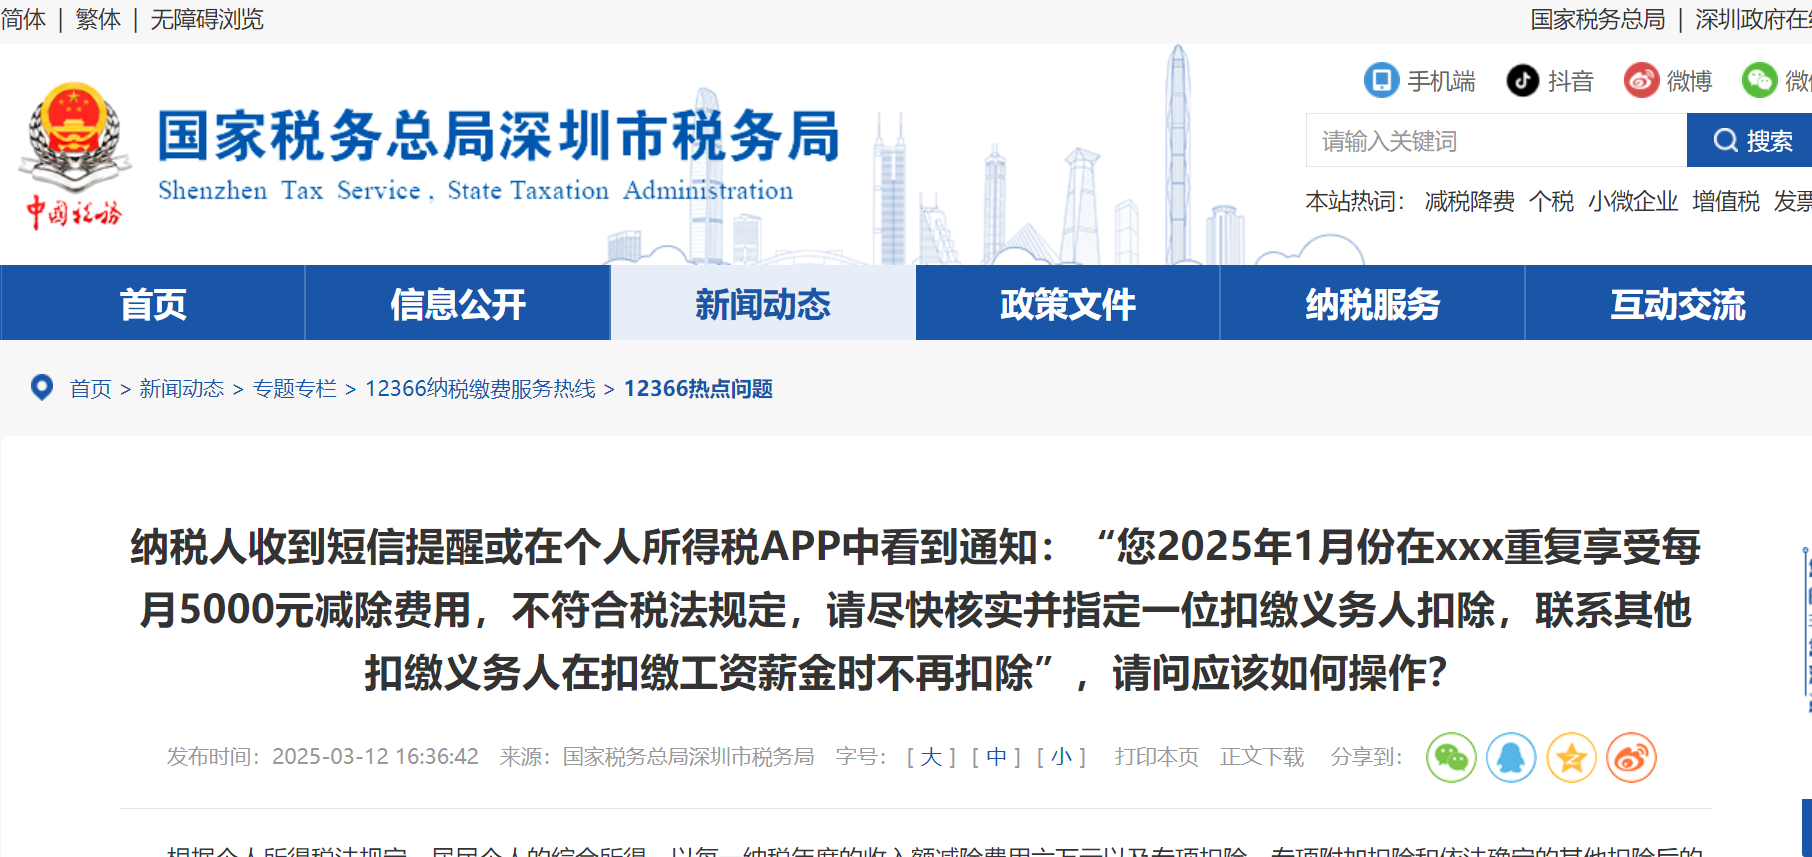Viewport: 1812px width, 857px height.
Task: Select the 增值税 hot keyword
Action: pyautogui.click(x=1726, y=201)
